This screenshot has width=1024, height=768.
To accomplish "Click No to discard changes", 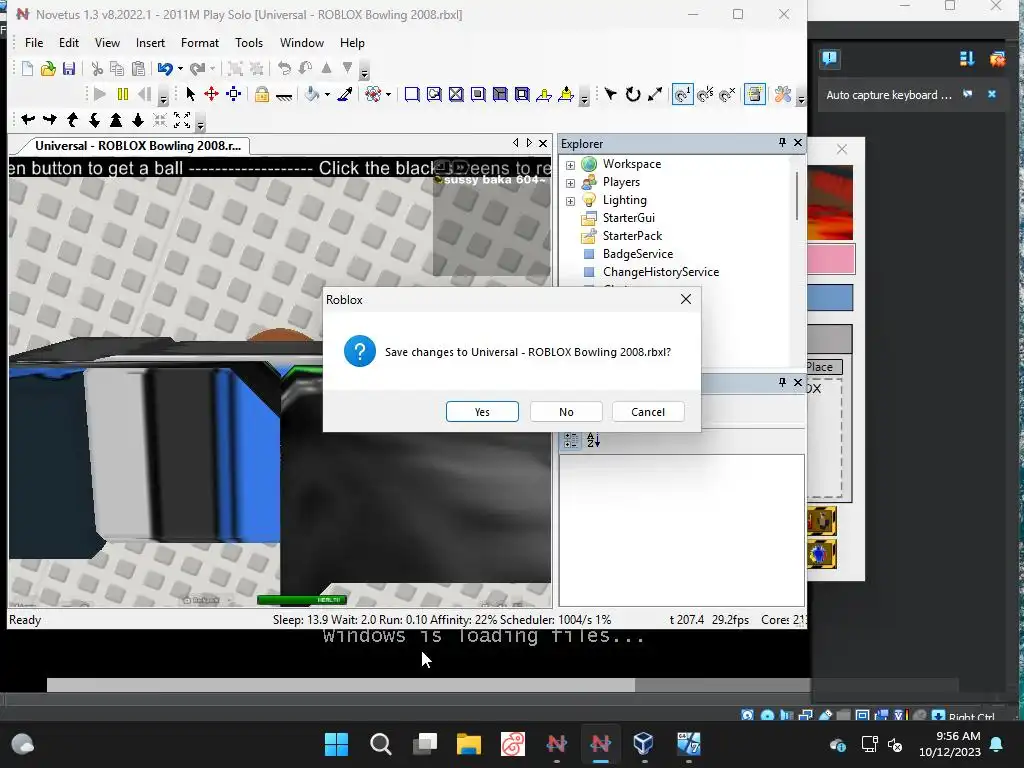I will pos(566,412).
